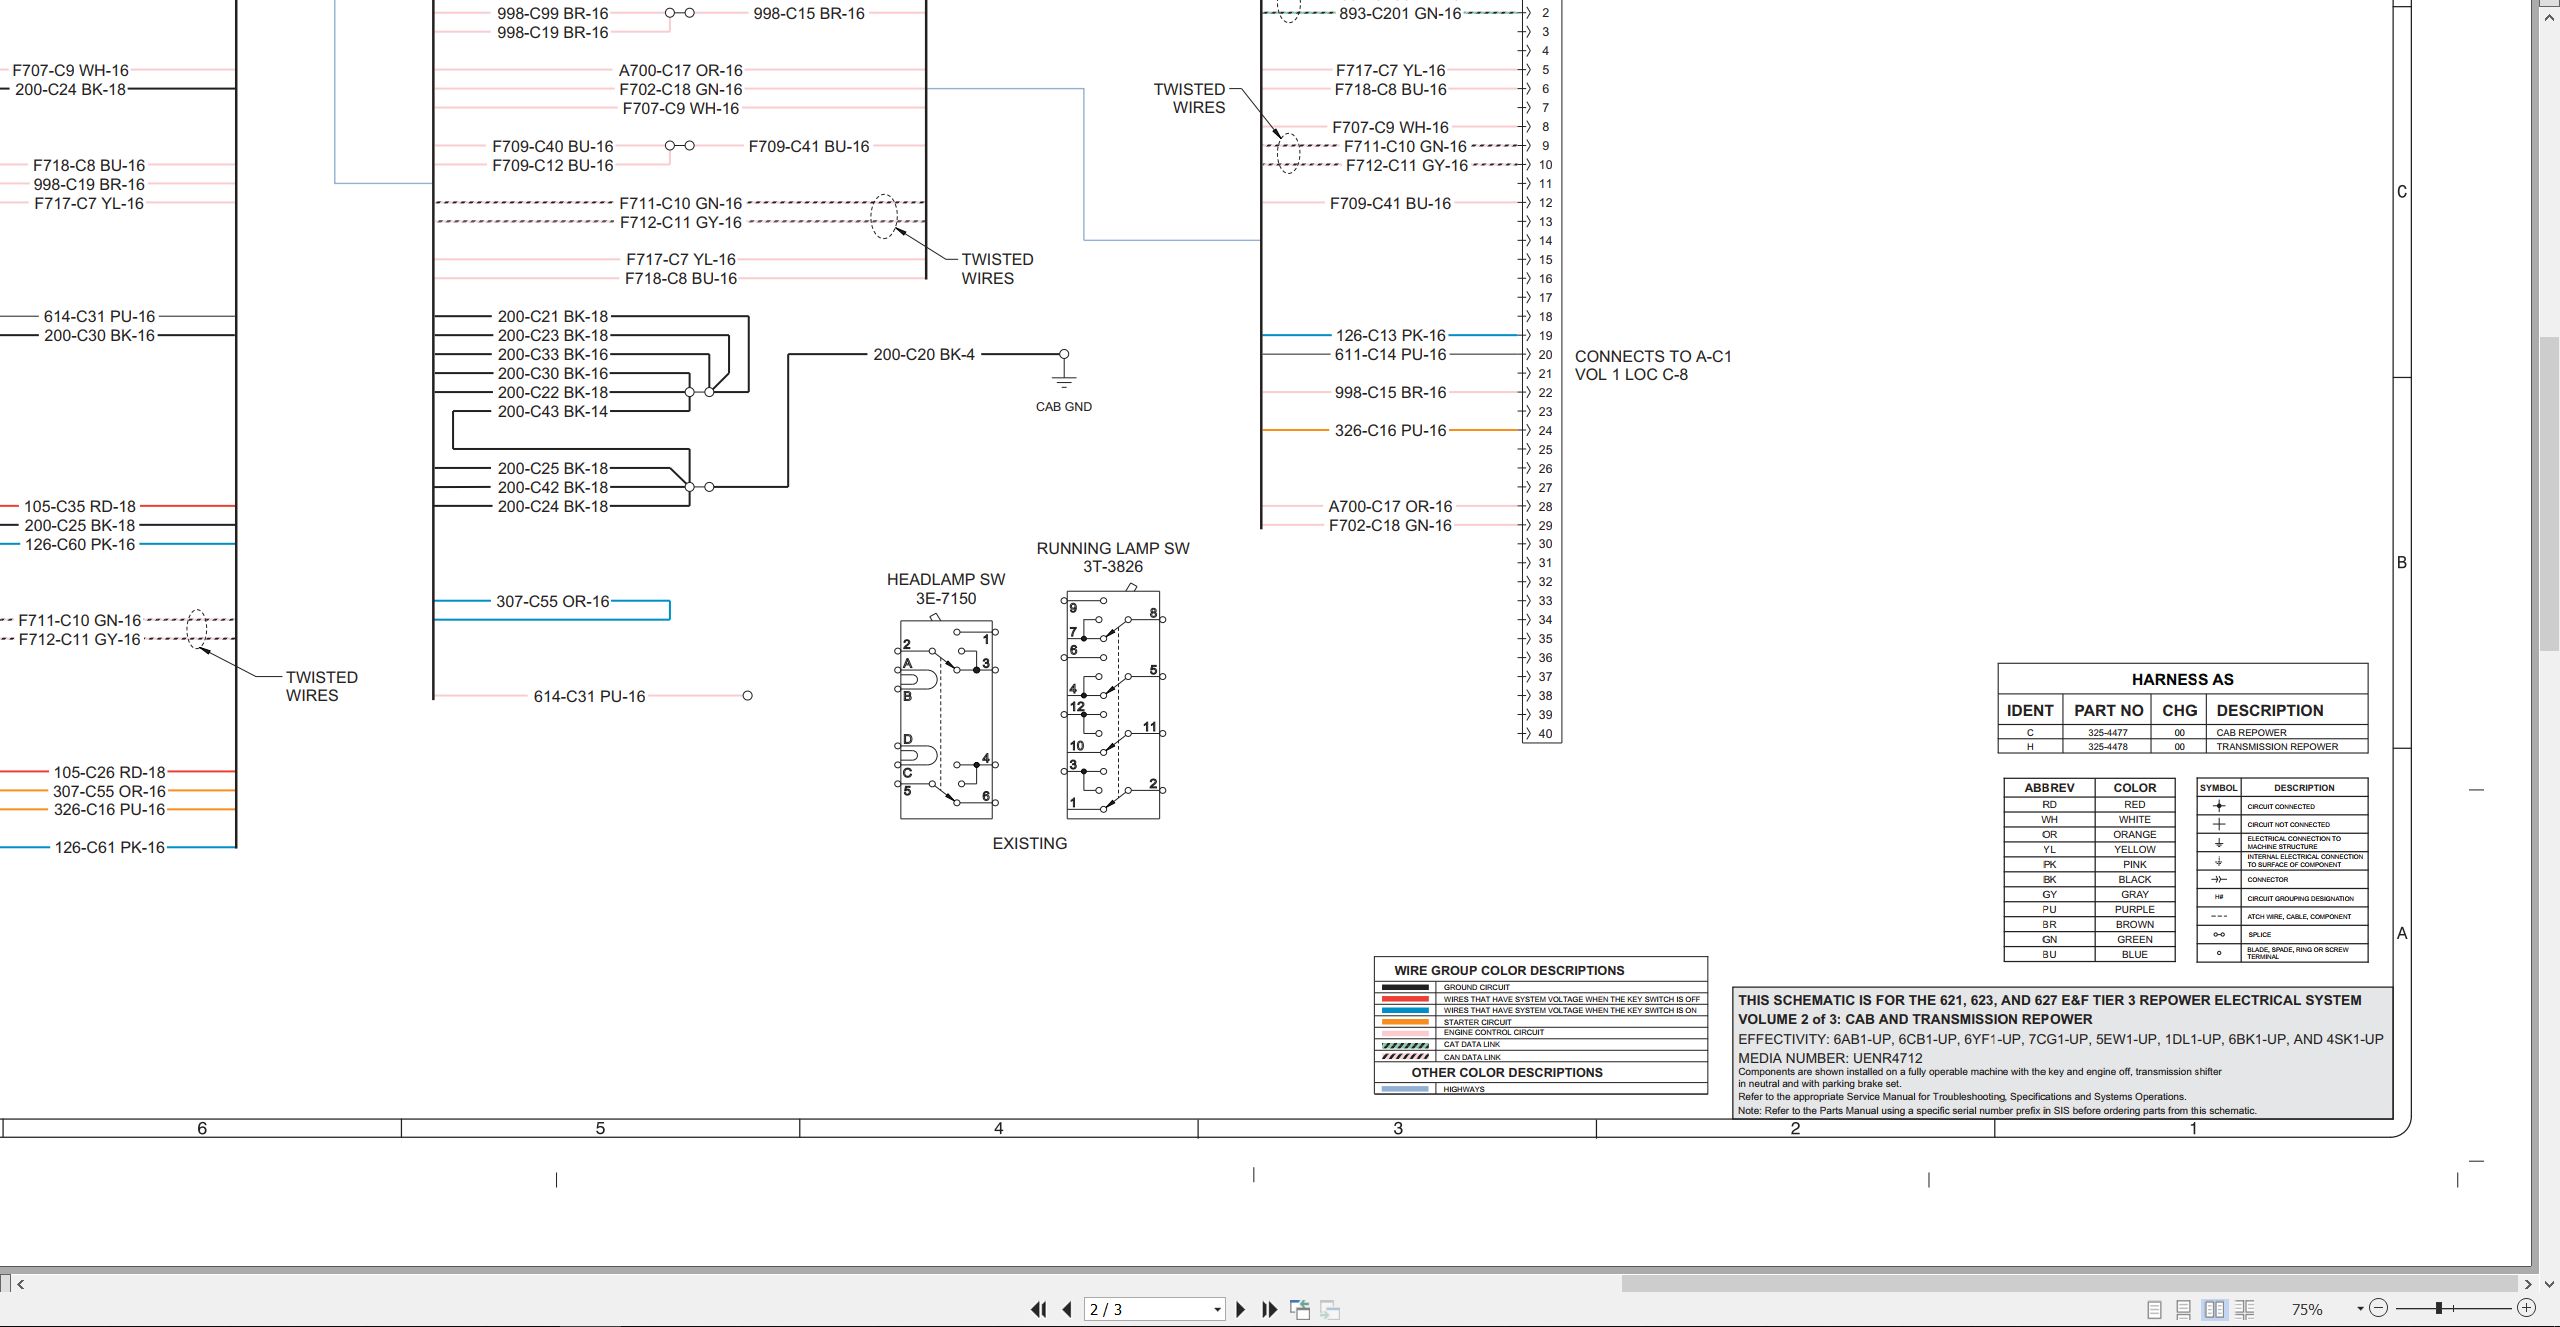Click the 611-C14 PU-16 wire label
This screenshot has height=1327, width=2560.
click(x=1390, y=354)
